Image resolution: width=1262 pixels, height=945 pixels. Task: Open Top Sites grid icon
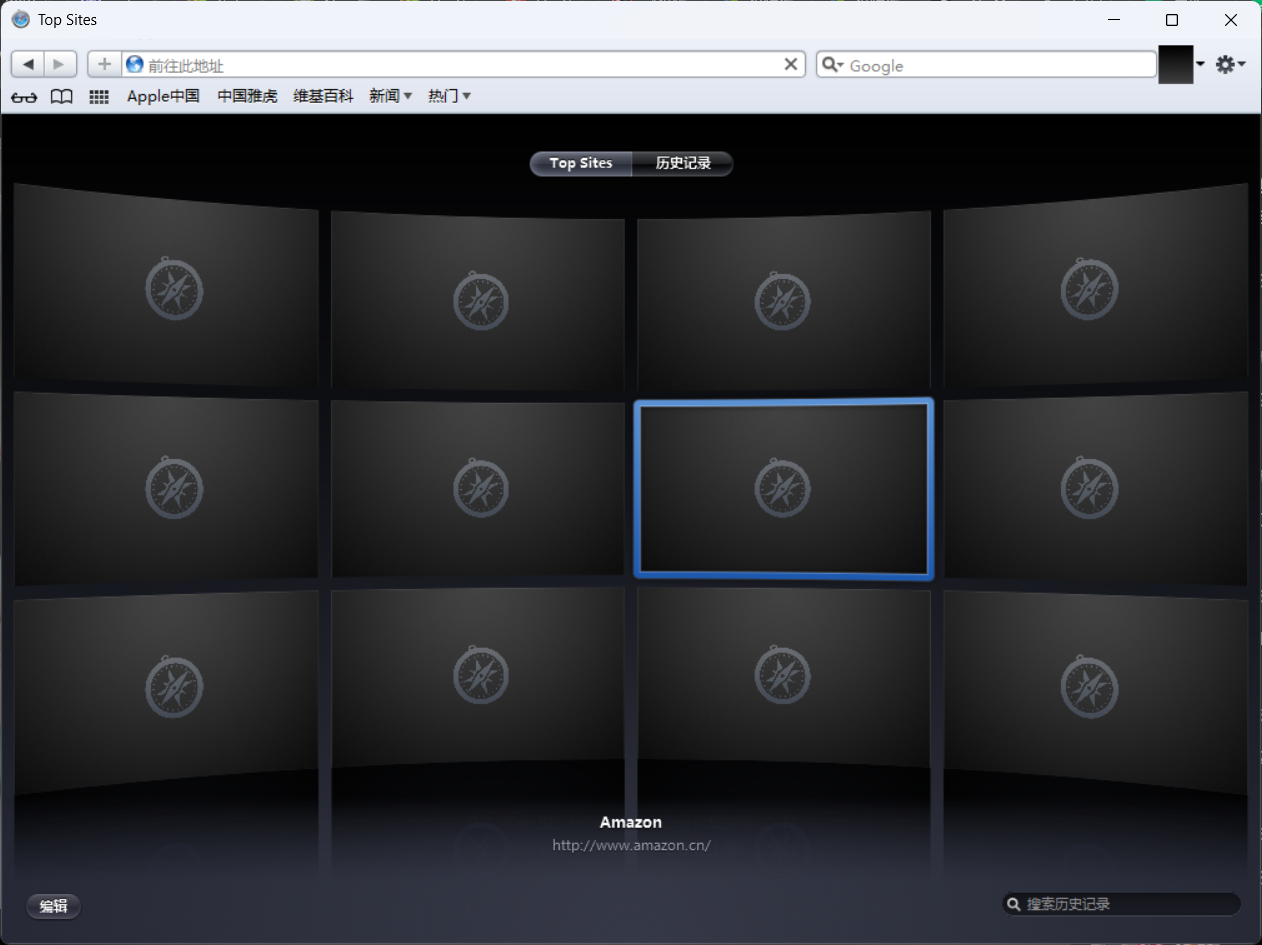pyautogui.click(x=99, y=97)
